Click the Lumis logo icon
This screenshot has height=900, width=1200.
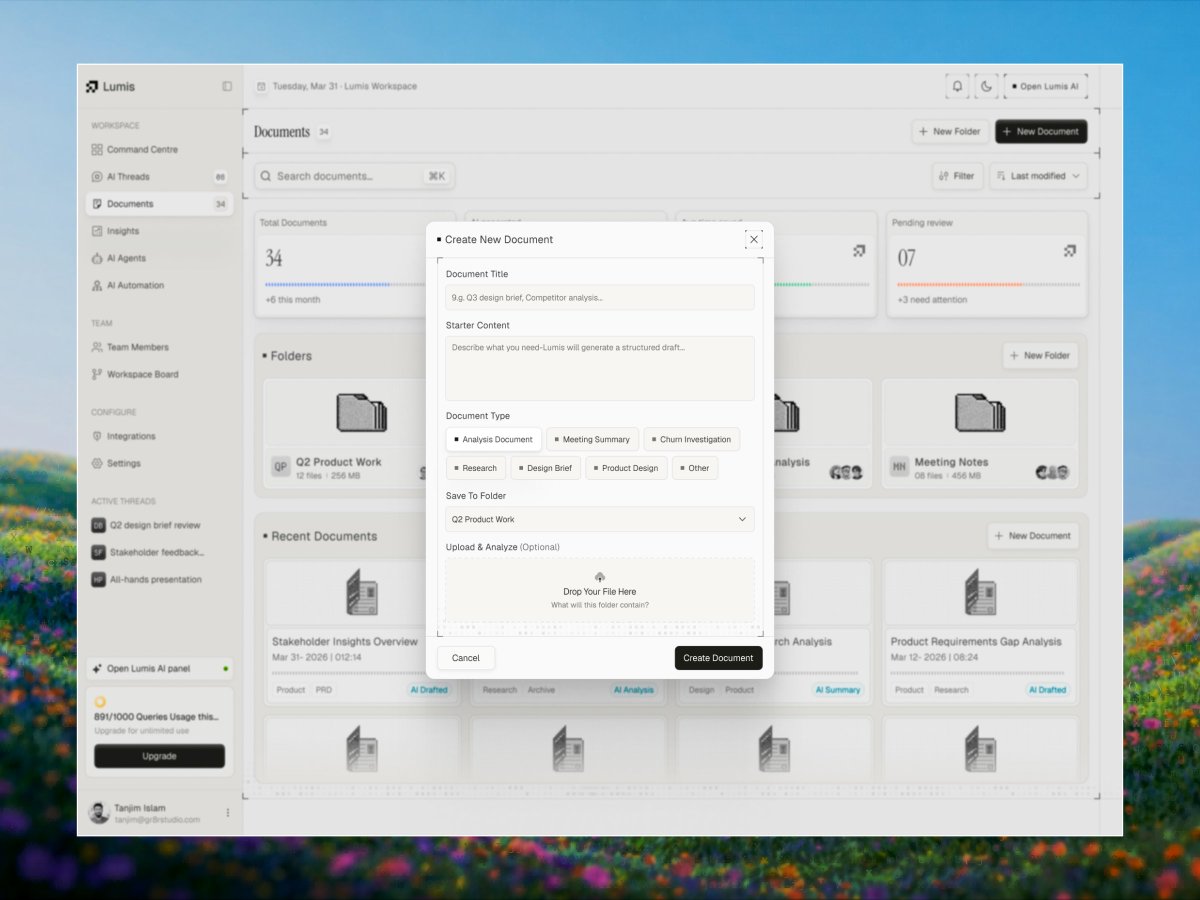(92, 86)
